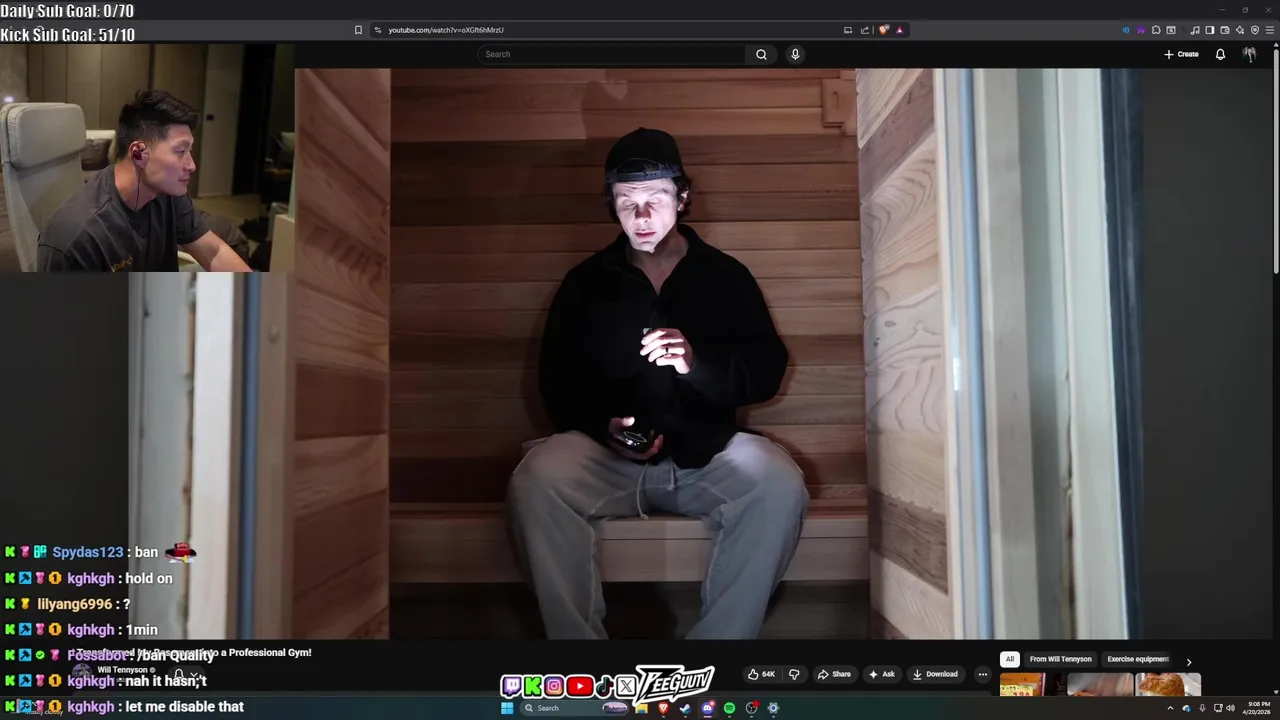
Task: Open the Settings gear on taskbar
Action: [x=773, y=708]
